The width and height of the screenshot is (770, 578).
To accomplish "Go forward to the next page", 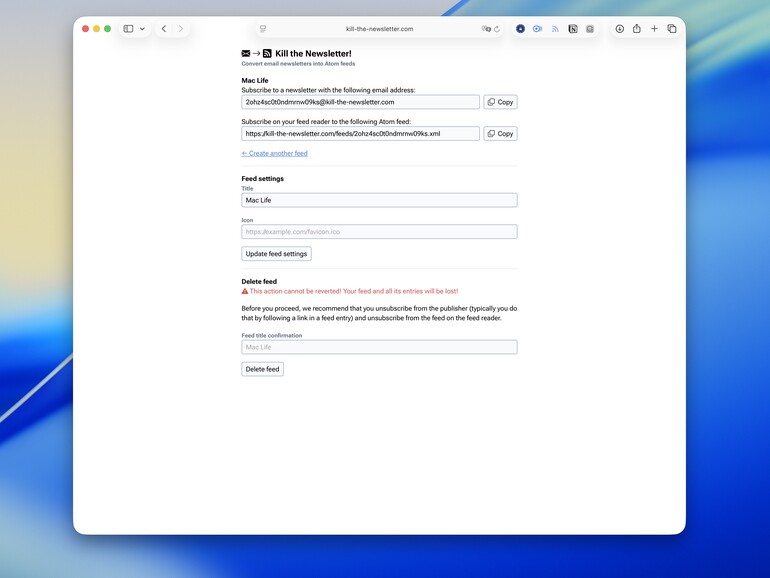I will click(x=181, y=29).
